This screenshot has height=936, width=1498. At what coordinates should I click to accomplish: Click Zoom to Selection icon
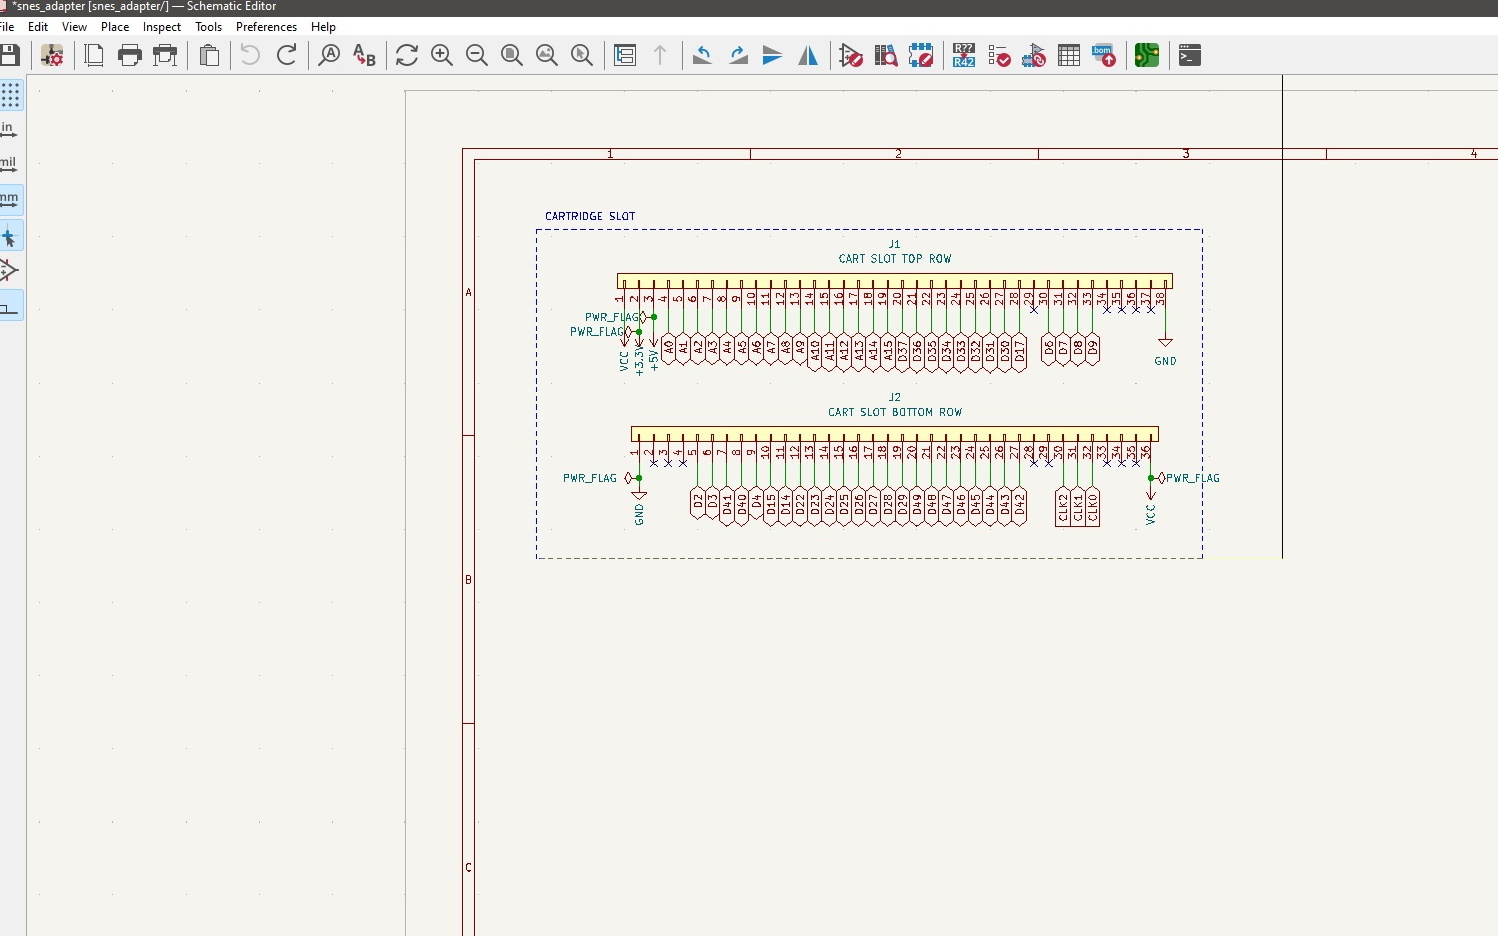582,56
